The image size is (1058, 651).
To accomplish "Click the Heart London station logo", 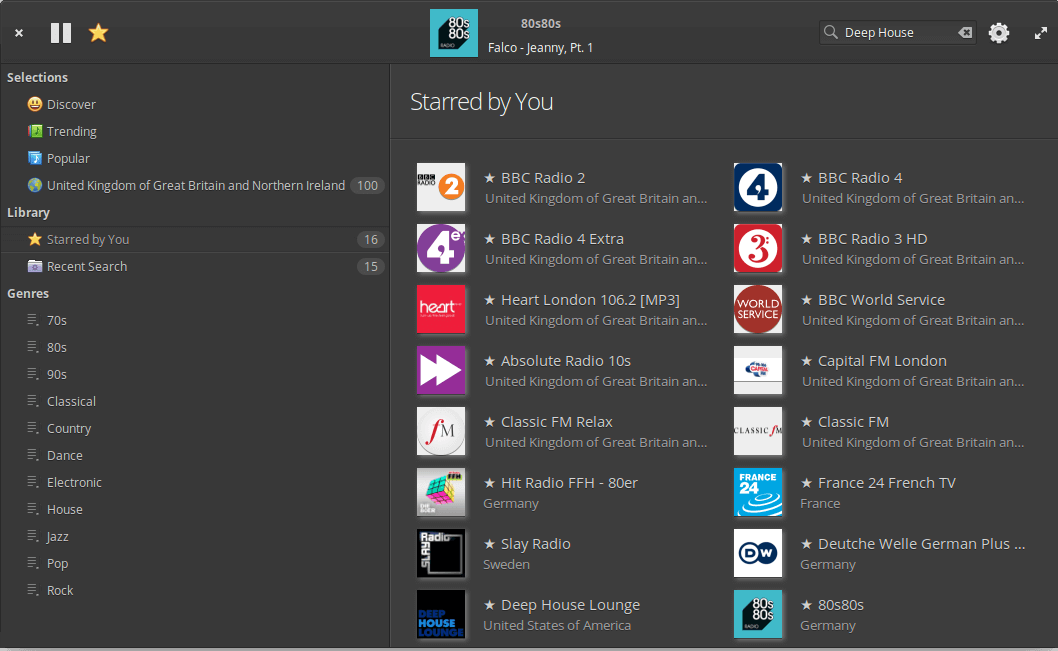I will pyautogui.click(x=441, y=309).
